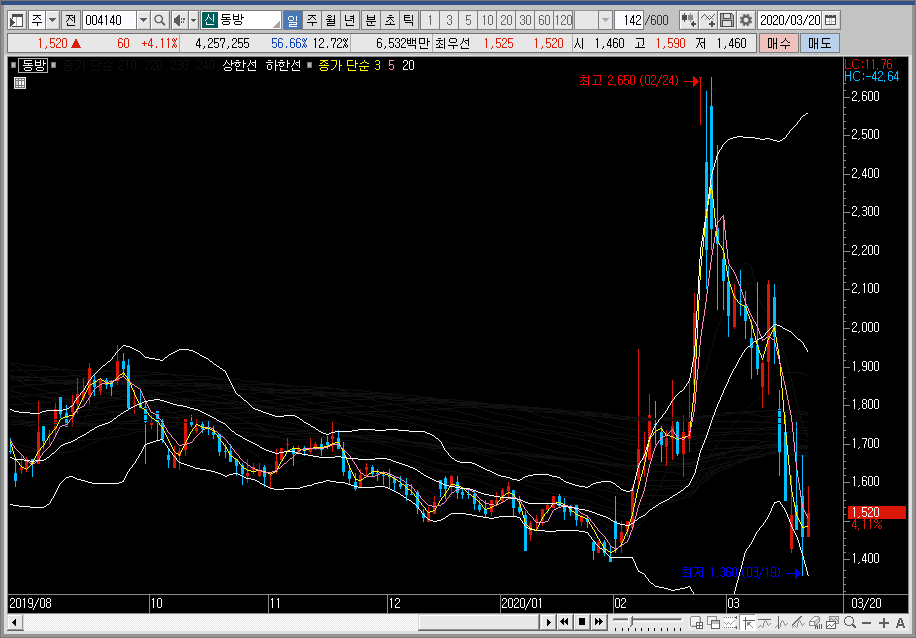Select the 년 yearly period toggle

coord(349,20)
